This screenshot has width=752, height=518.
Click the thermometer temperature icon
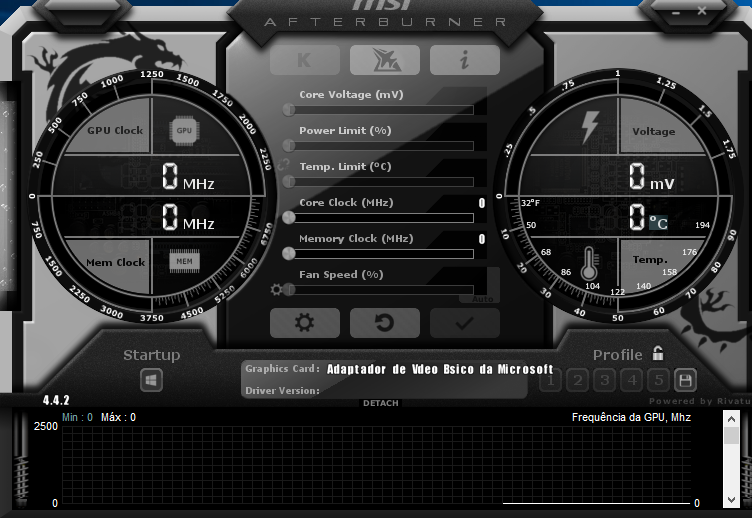click(x=589, y=264)
